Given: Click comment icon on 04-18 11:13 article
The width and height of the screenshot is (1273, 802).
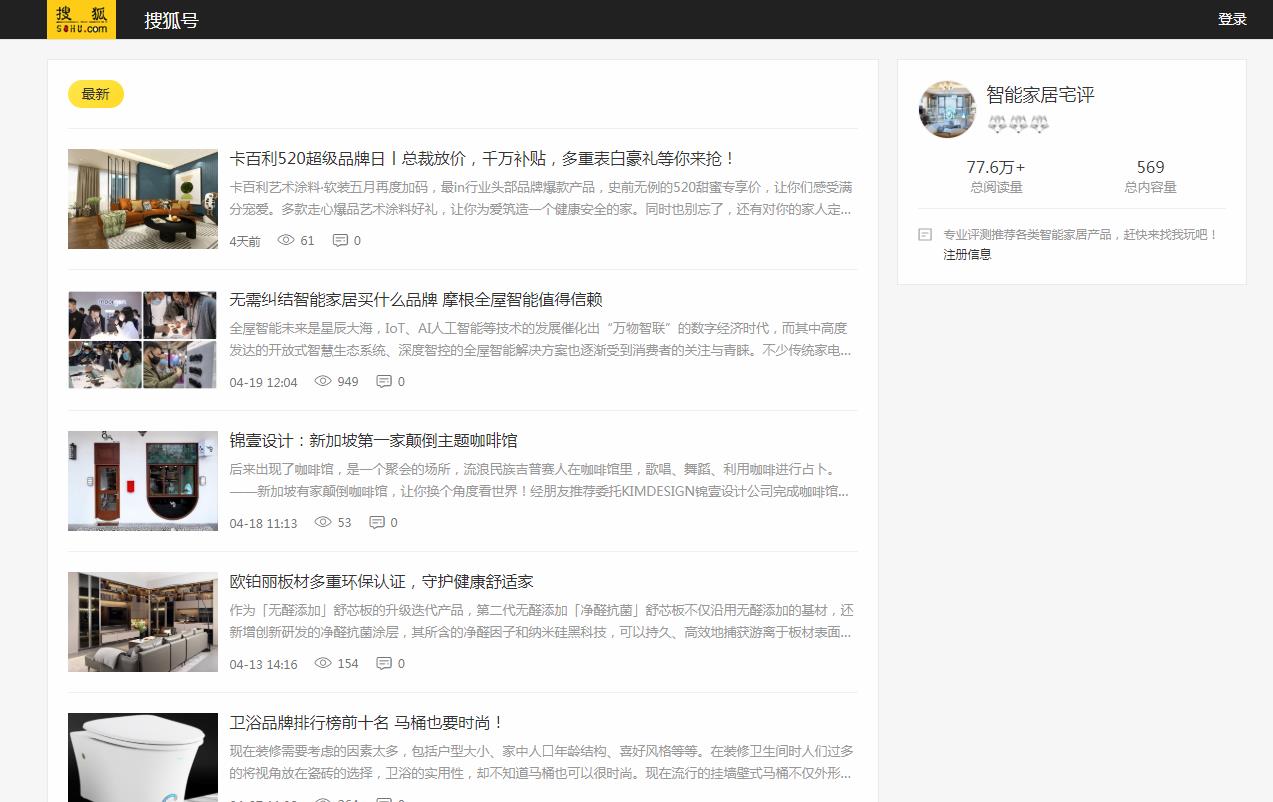Looking at the screenshot, I should pyautogui.click(x=377, y=522).
